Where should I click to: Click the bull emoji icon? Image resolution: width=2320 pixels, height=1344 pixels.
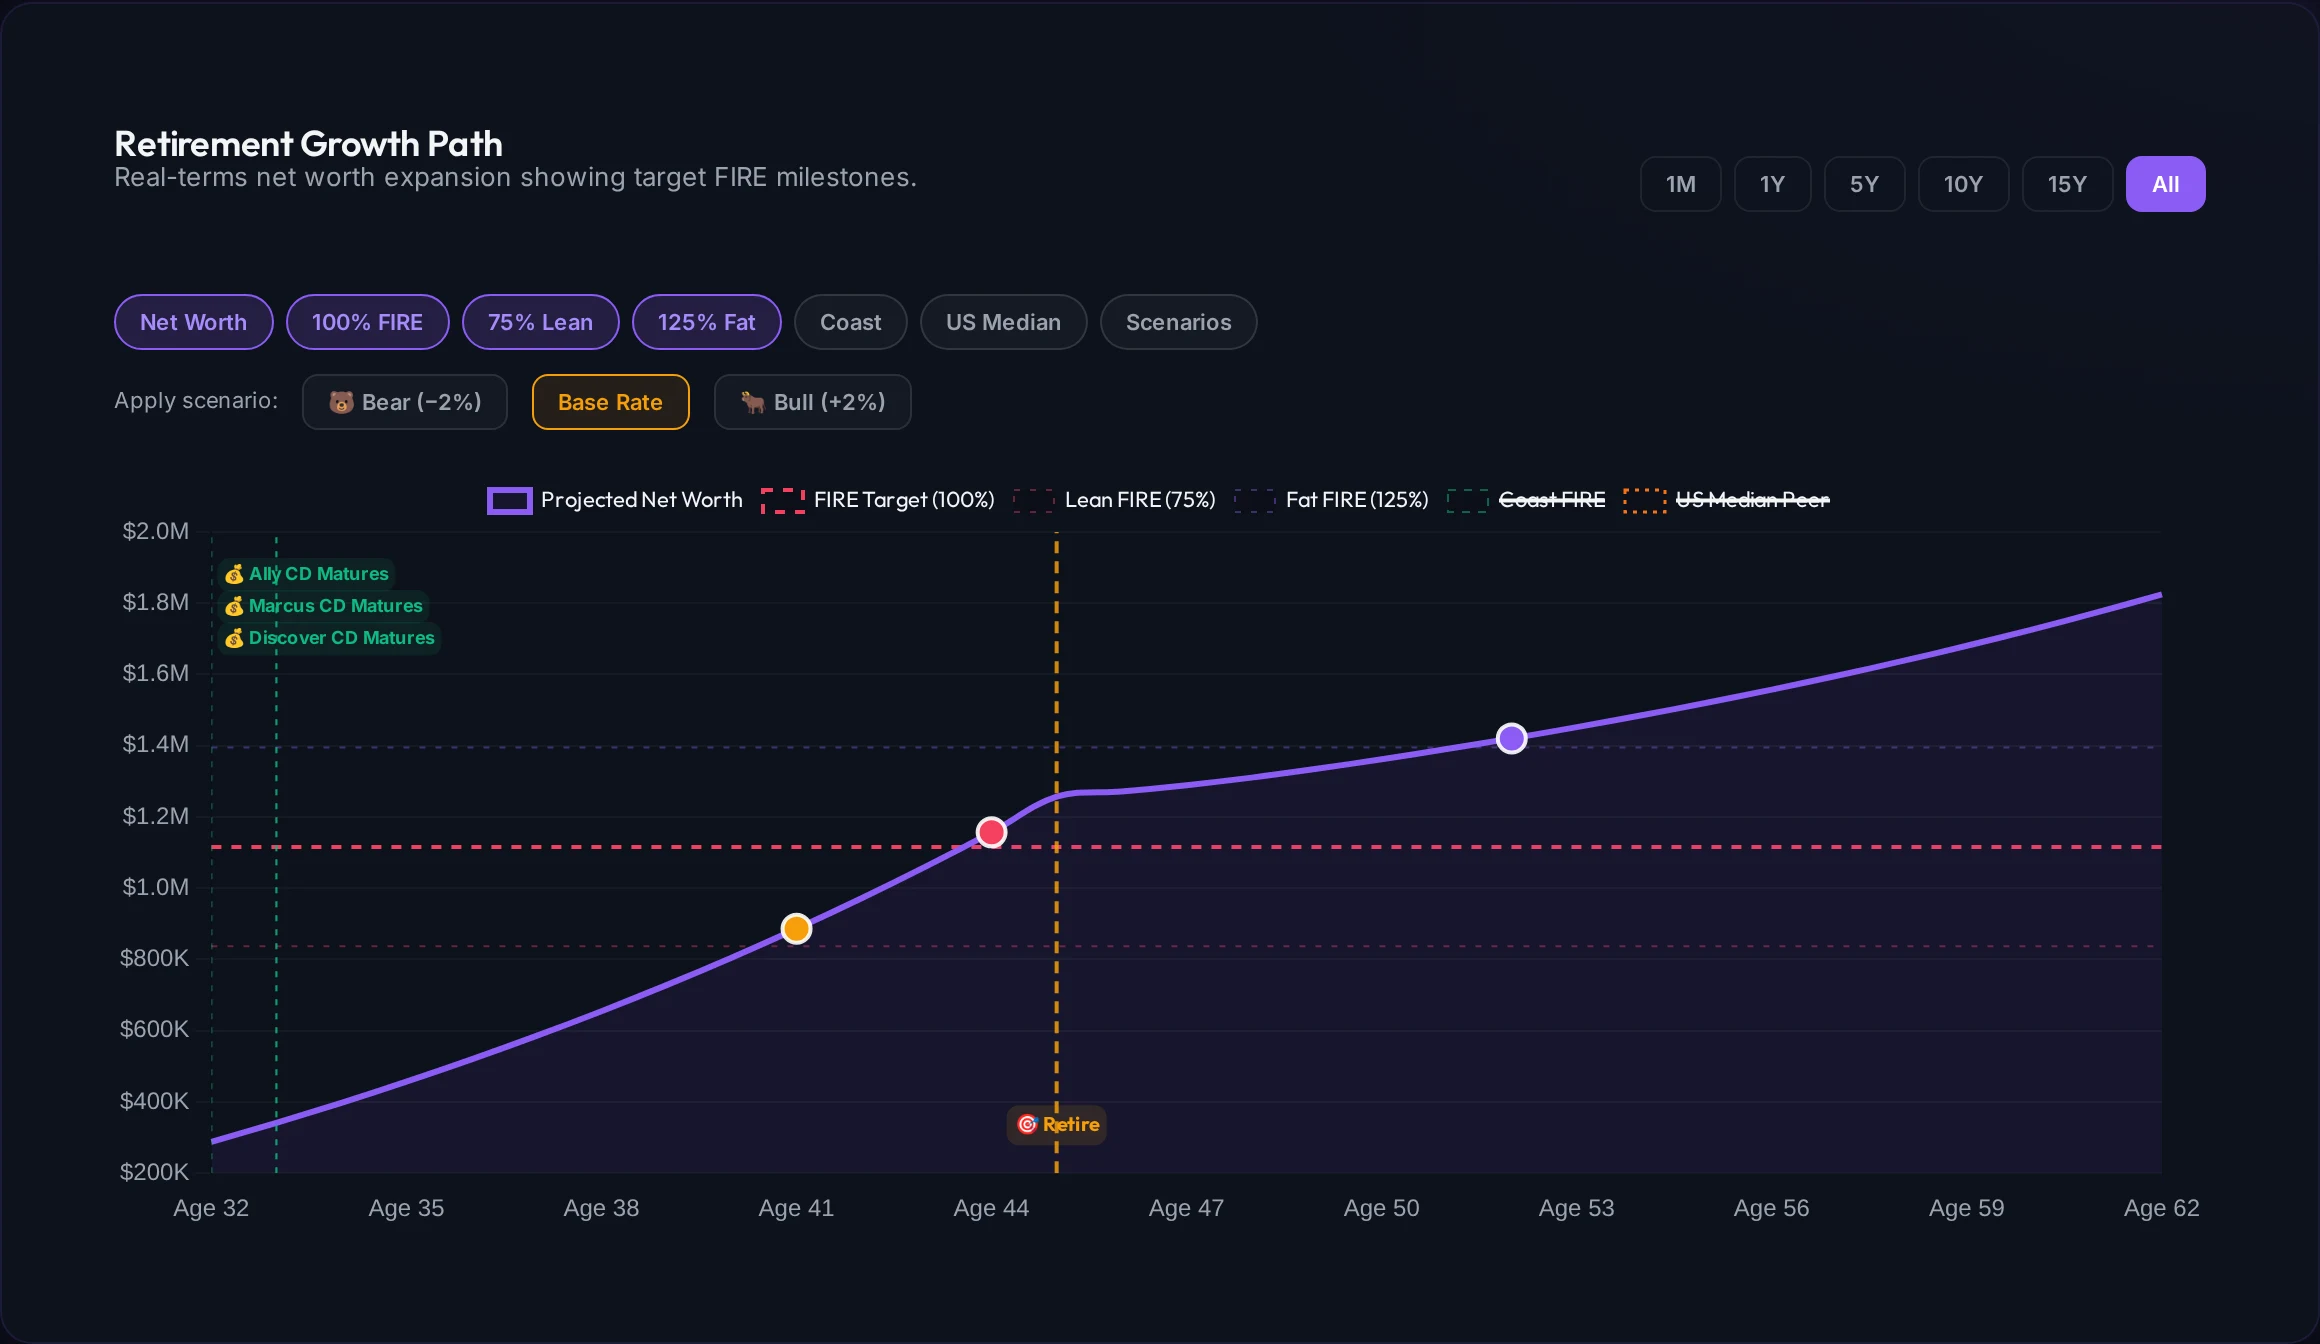[x=753, y=402]
